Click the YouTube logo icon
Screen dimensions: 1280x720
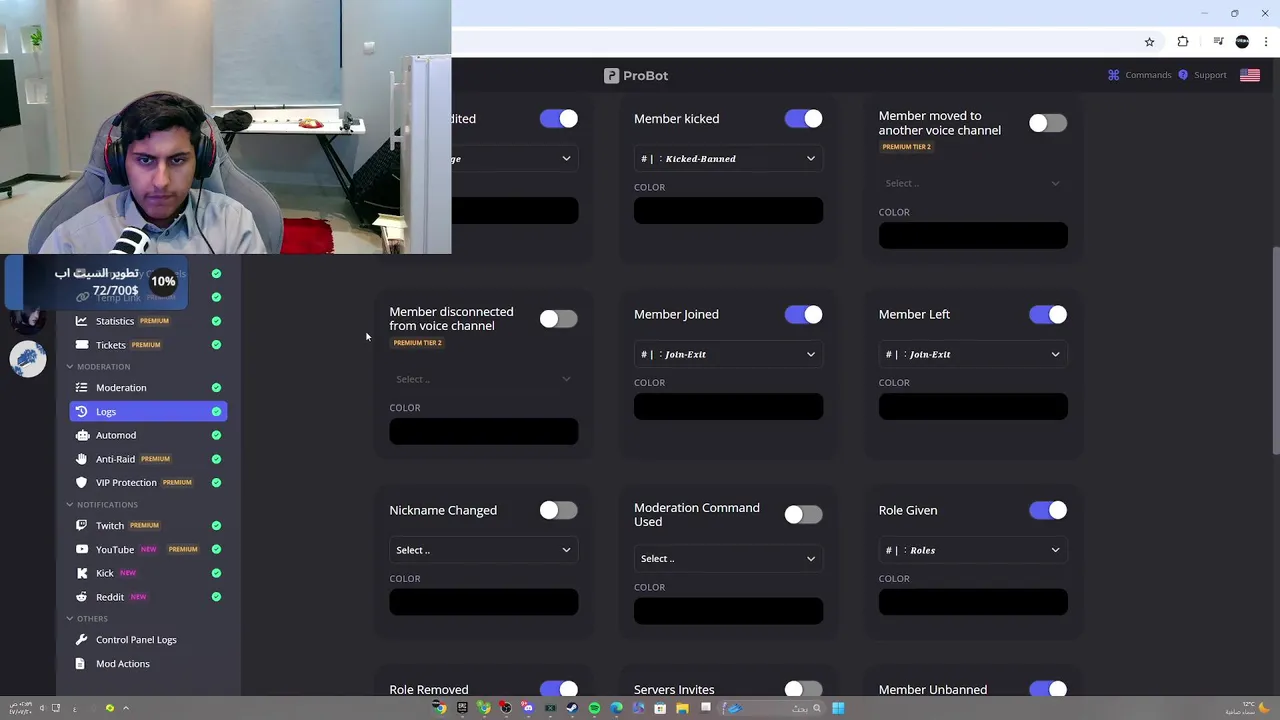tap(81, 549)
